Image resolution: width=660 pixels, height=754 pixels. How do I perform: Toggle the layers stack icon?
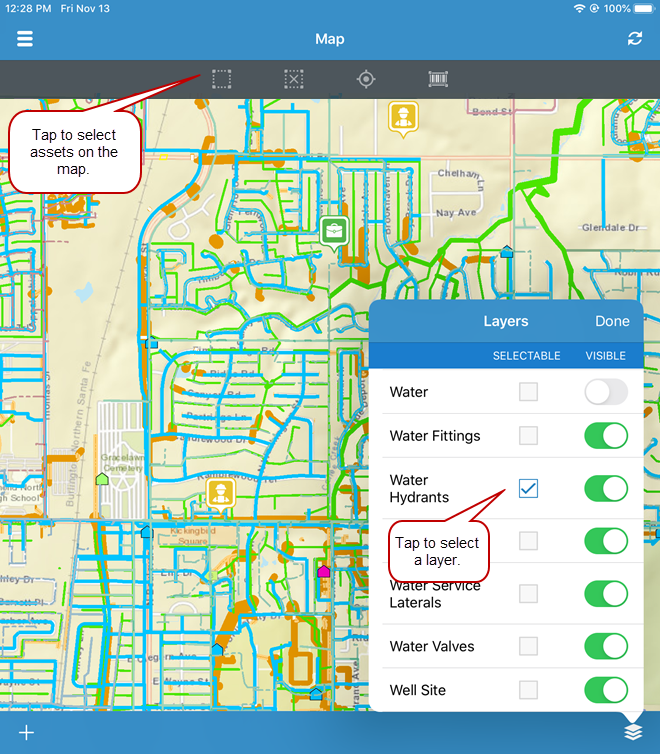tap(632, 732)
